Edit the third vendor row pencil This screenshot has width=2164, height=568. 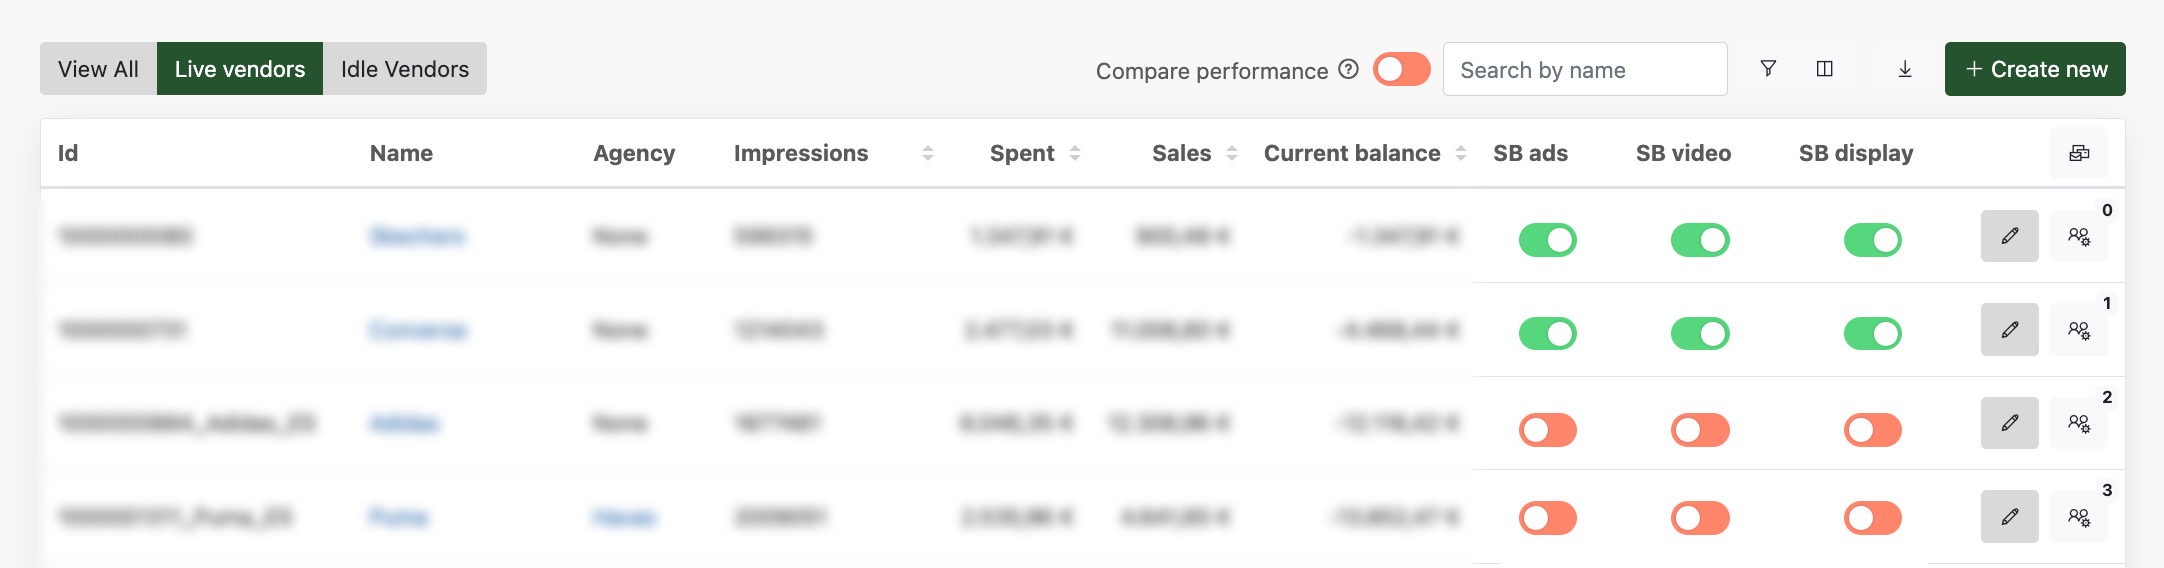pos(2010,423)
